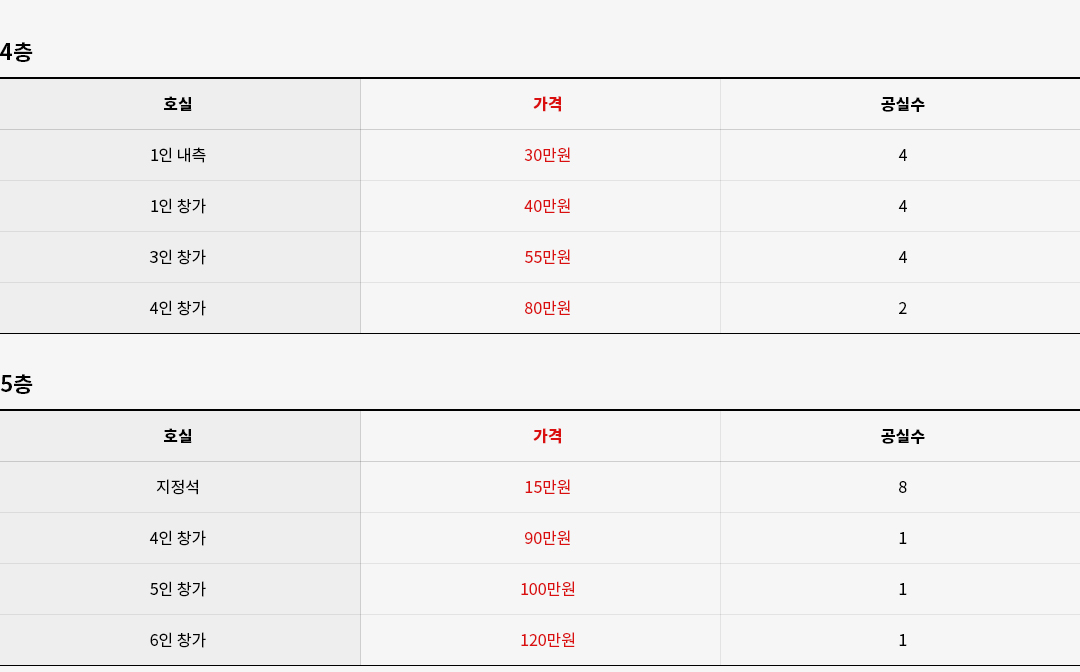Select the 3인 창가 room cell

(178, 257)
